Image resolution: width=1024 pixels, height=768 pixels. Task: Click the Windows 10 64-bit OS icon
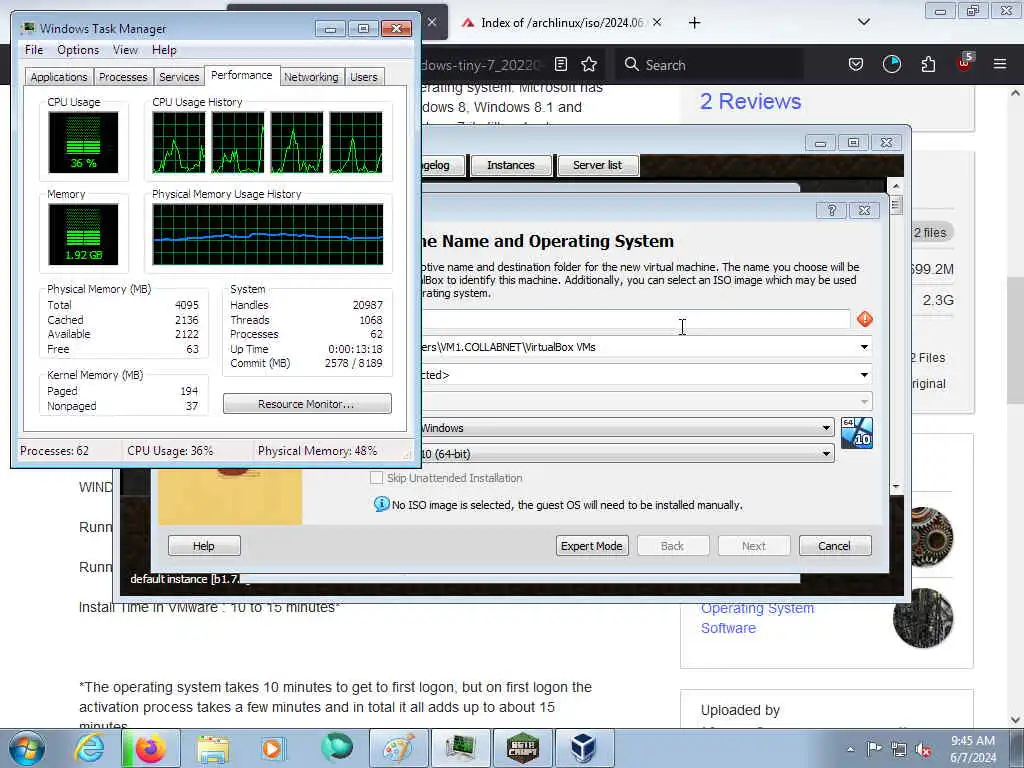click(856, 432)
